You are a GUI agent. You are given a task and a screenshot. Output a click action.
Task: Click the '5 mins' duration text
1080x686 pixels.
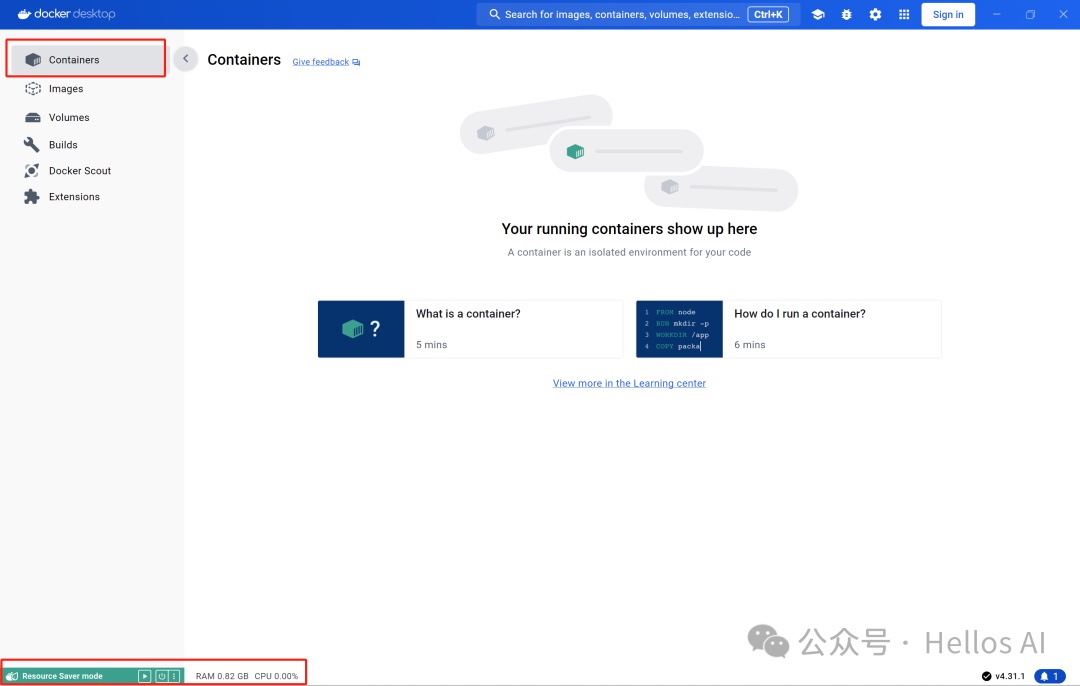(x=431, y=345)
